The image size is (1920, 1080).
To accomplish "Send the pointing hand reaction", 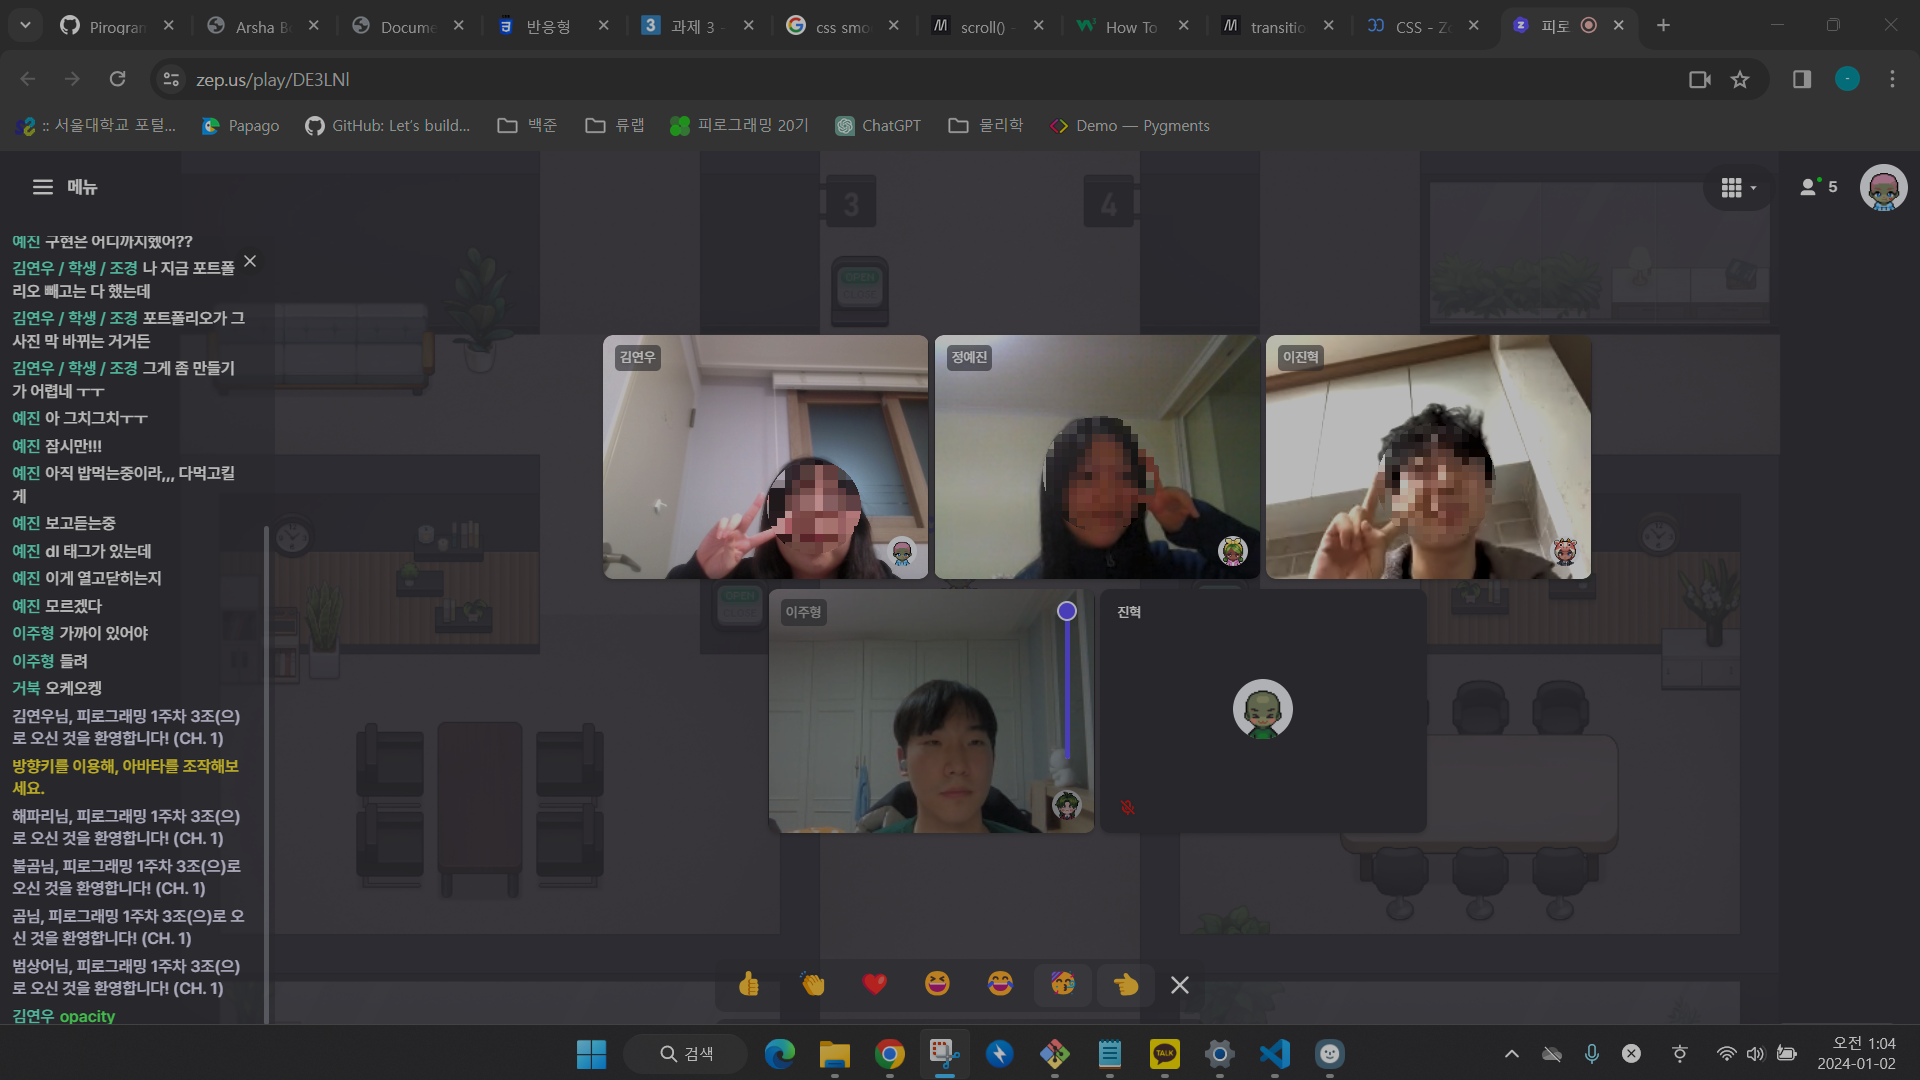I will pos(1125,985).
